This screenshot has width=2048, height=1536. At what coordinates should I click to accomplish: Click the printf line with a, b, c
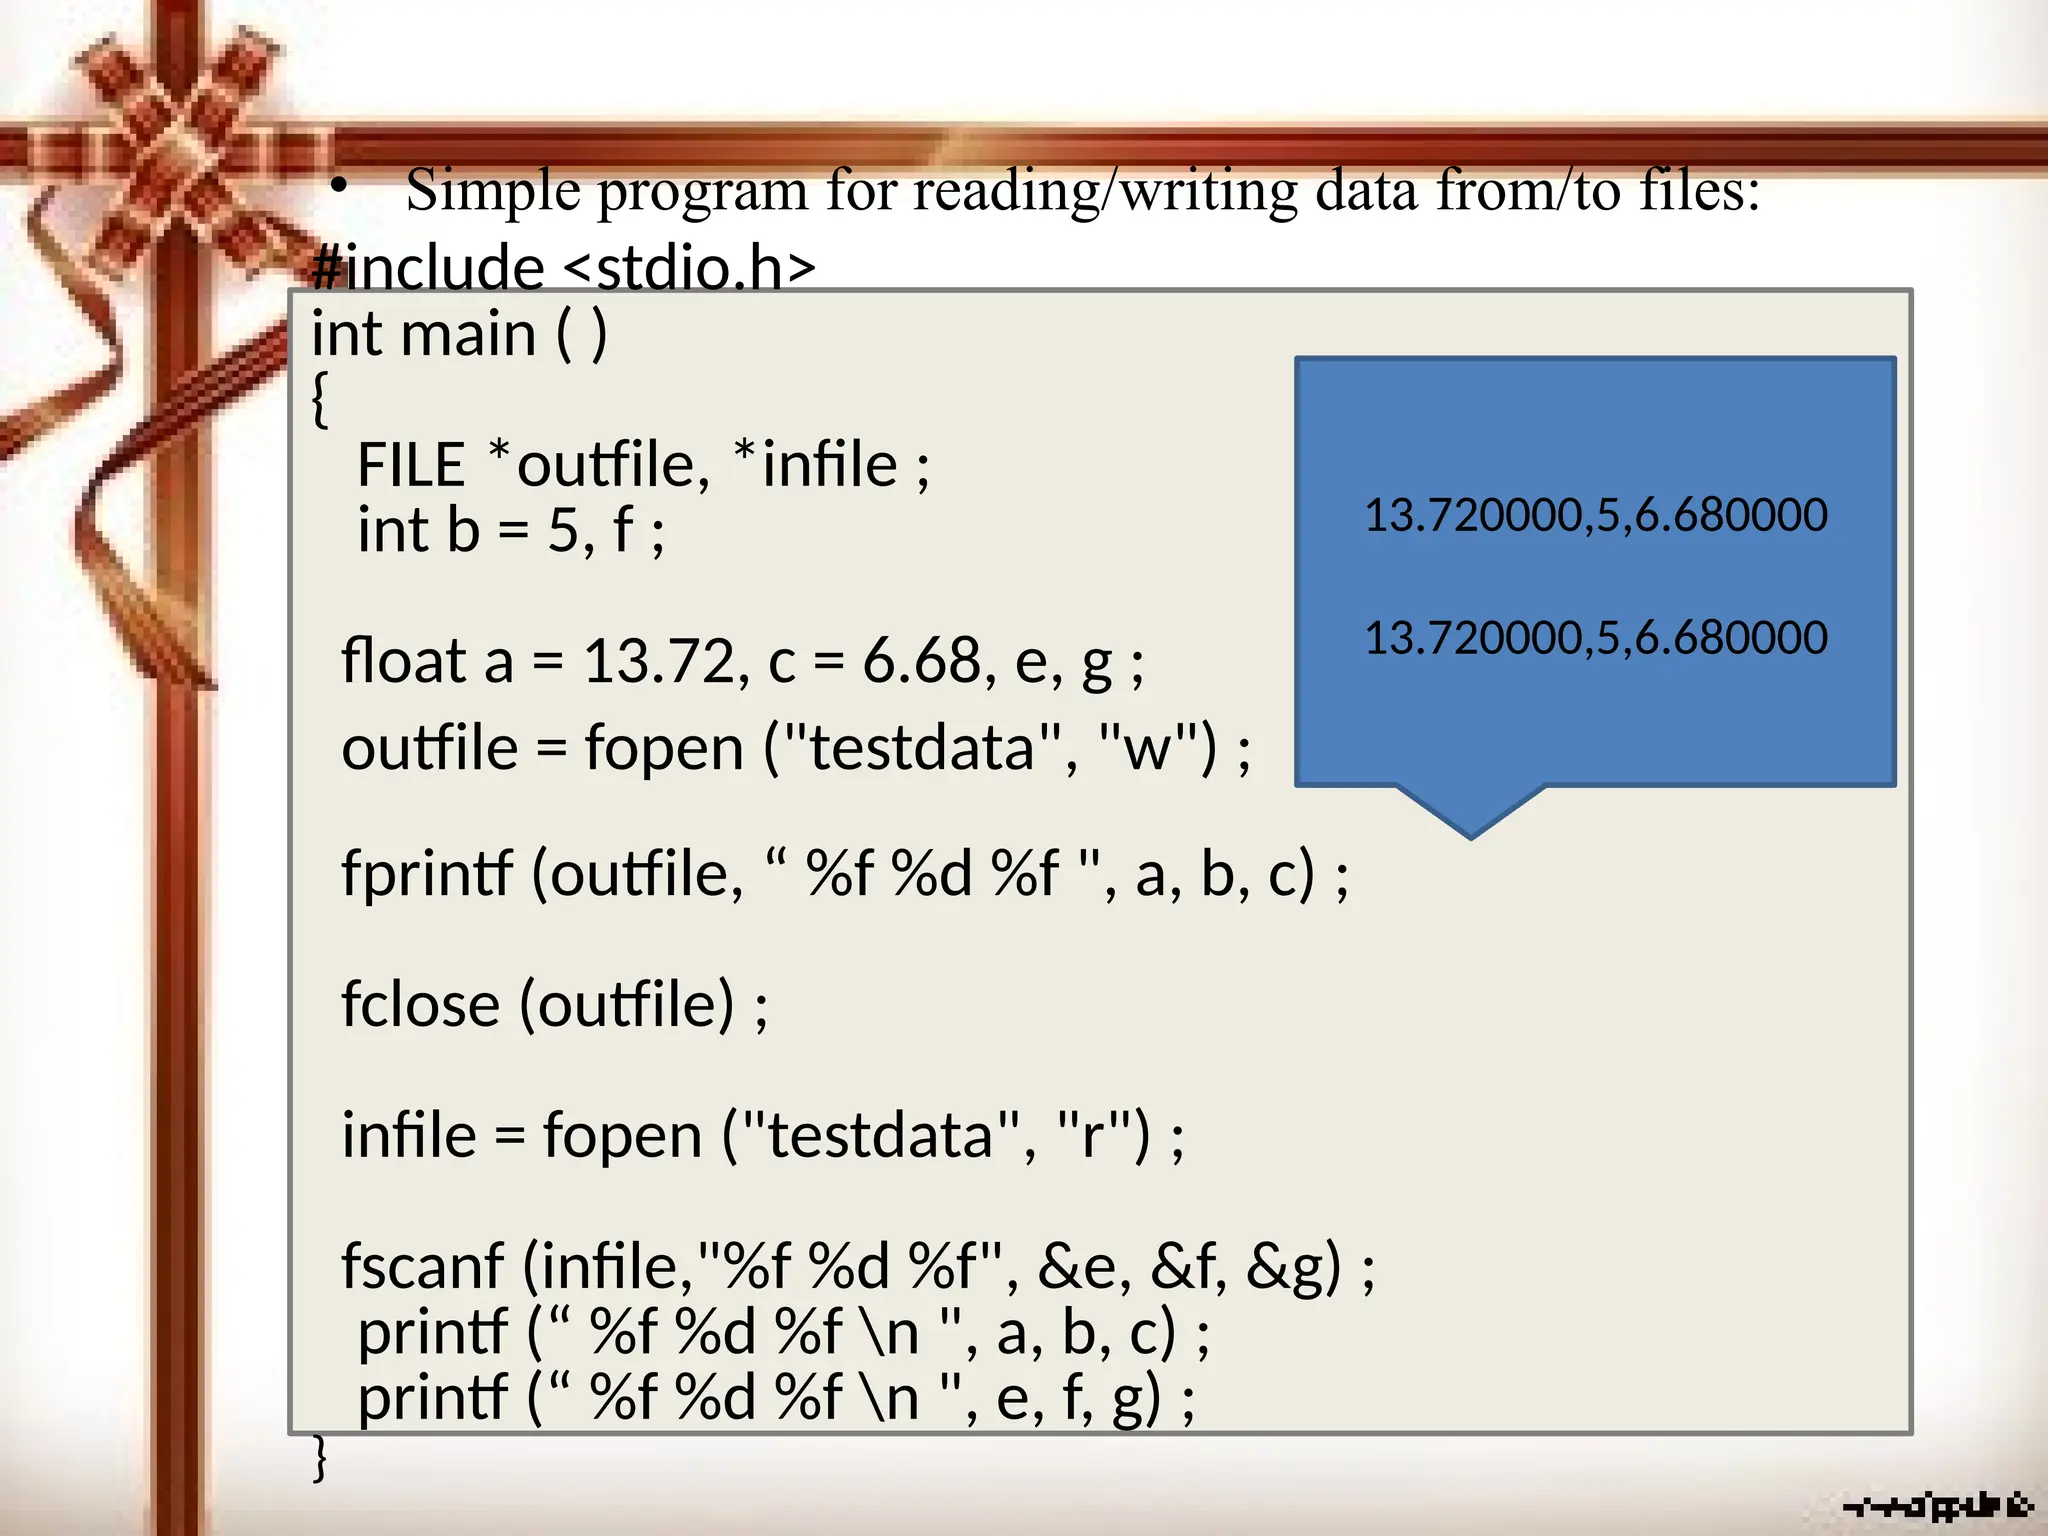point(784,1332)
